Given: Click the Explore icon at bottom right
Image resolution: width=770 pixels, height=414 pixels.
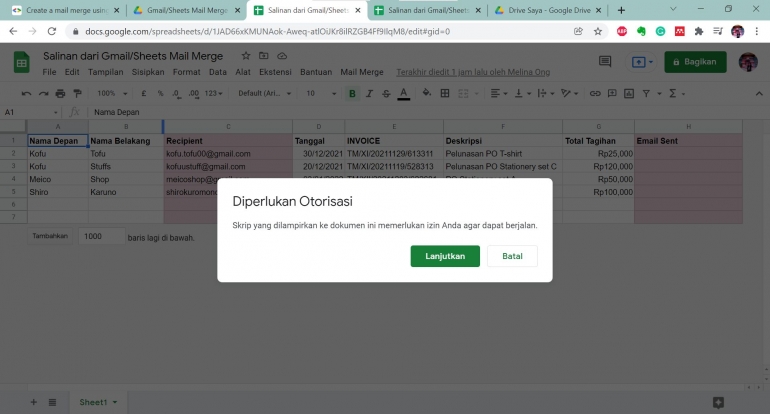Looking at the screenshot, I should pos(718,403).
